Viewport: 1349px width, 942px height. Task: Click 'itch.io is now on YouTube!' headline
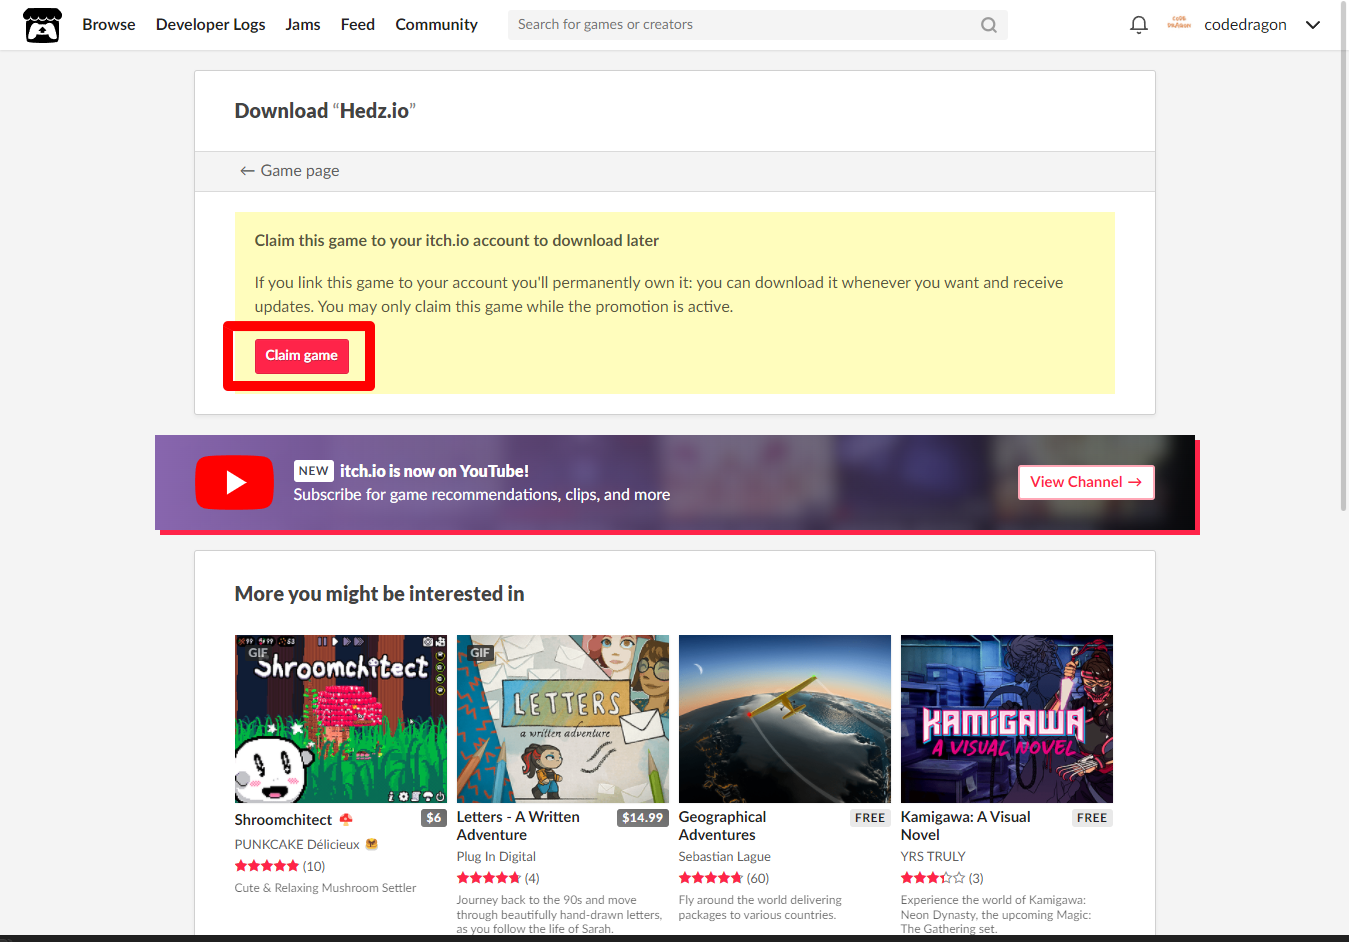coord(434,471)
